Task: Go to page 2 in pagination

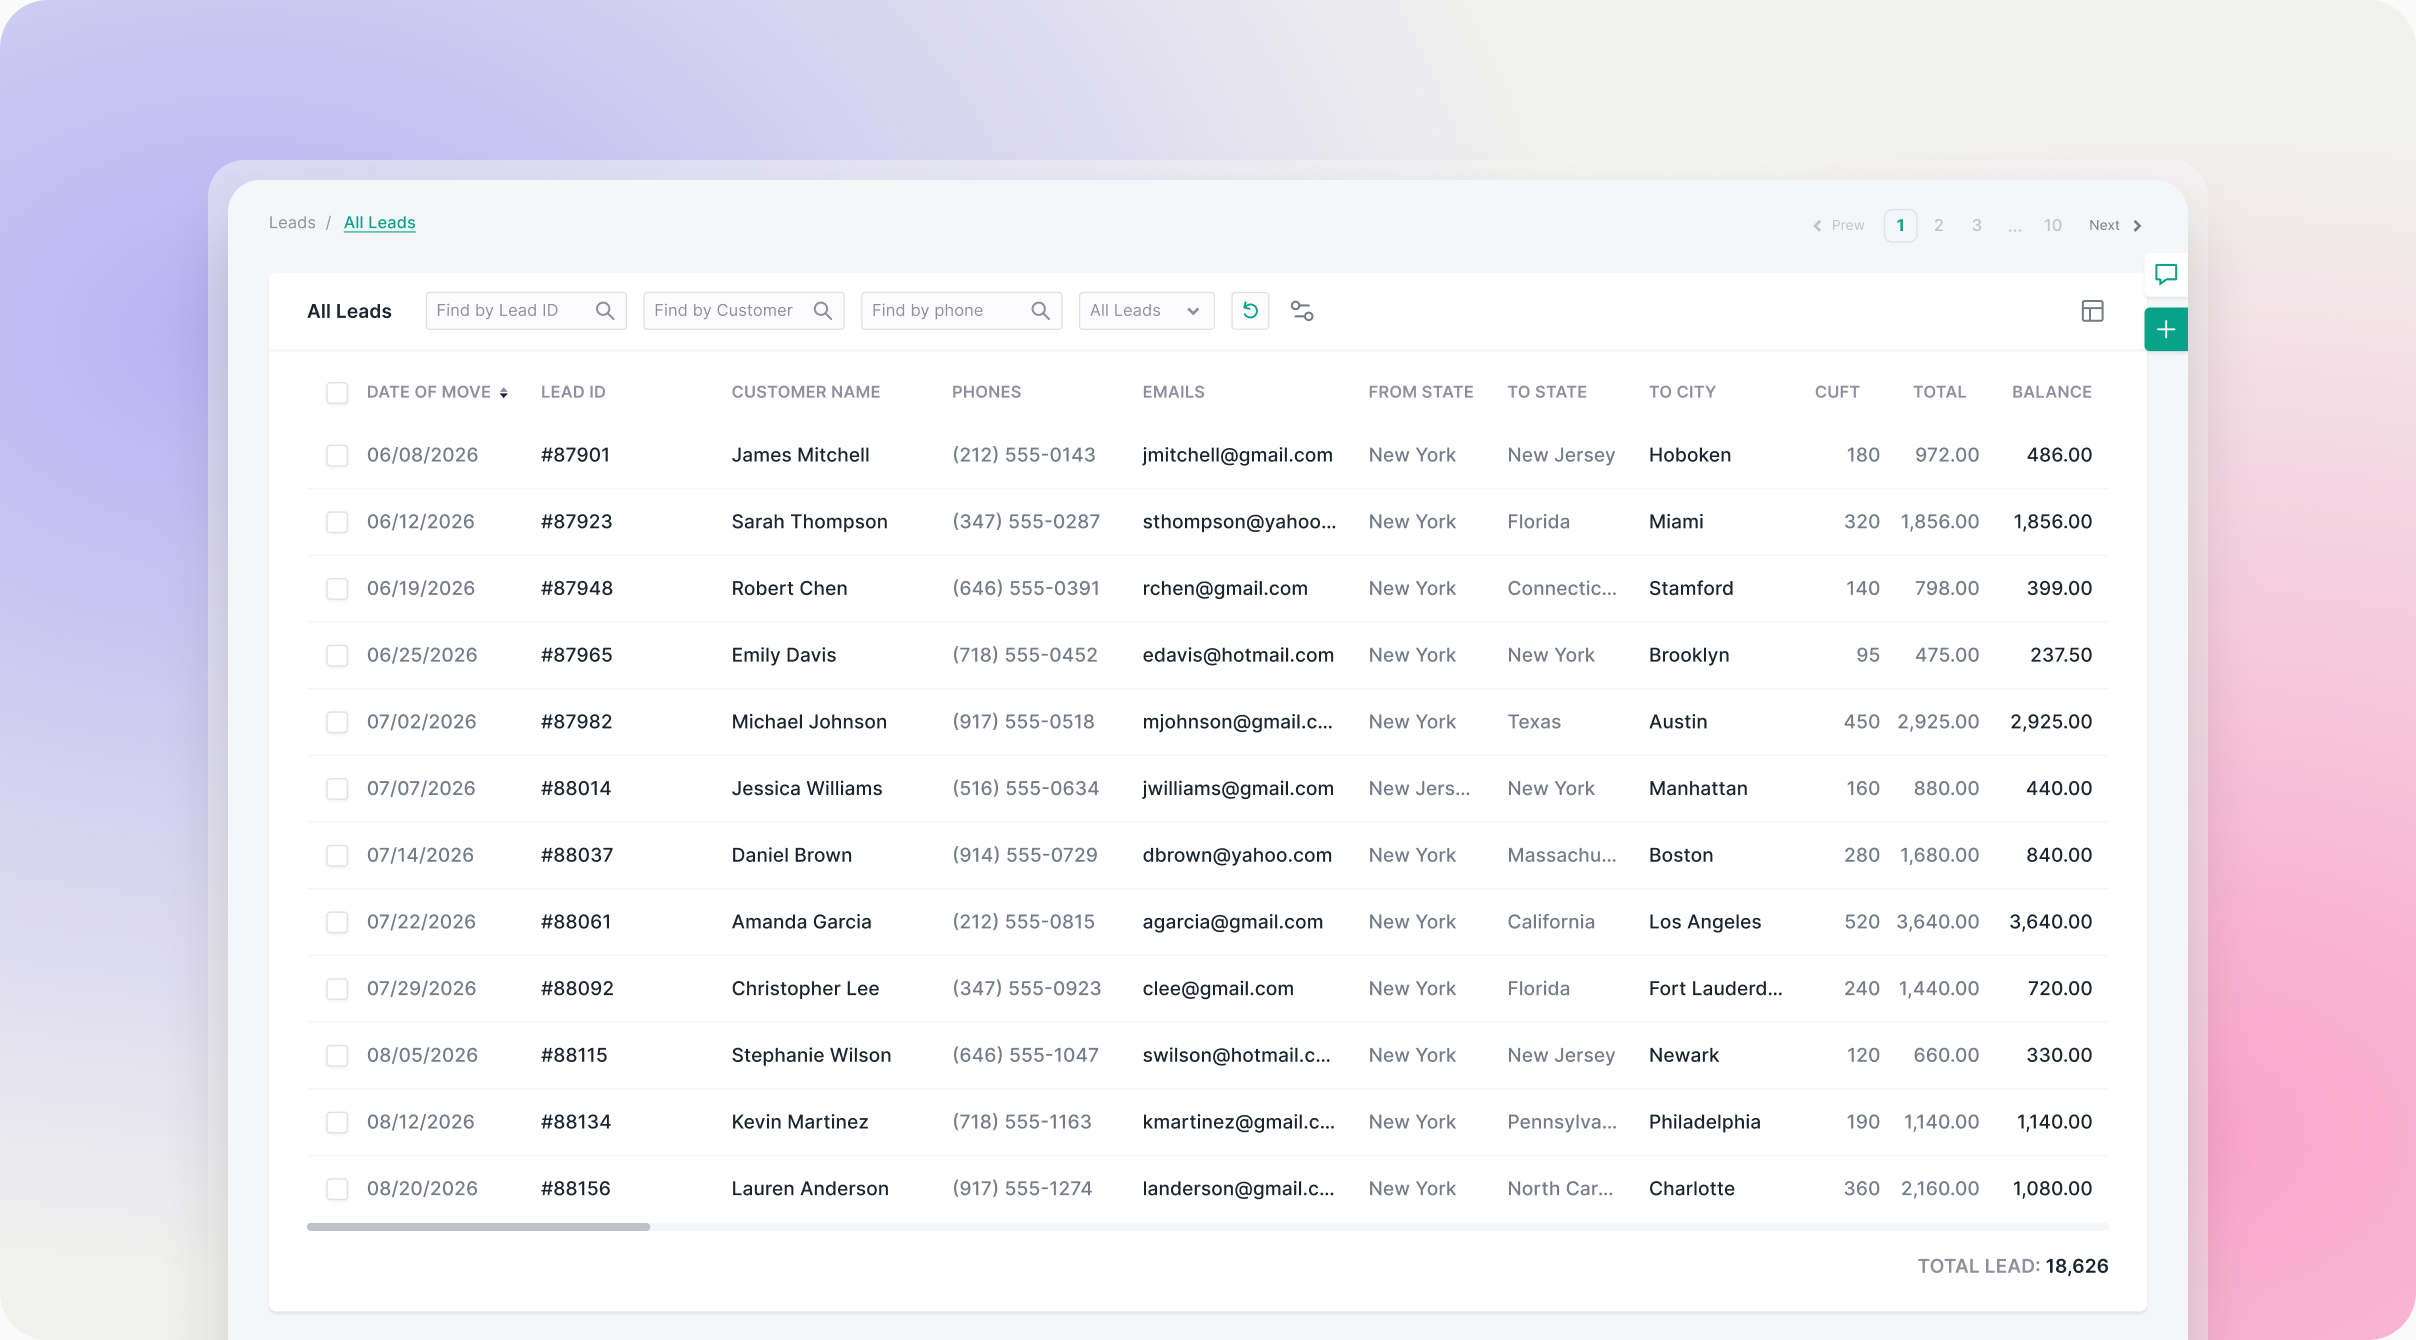Action: [1938, 226]
